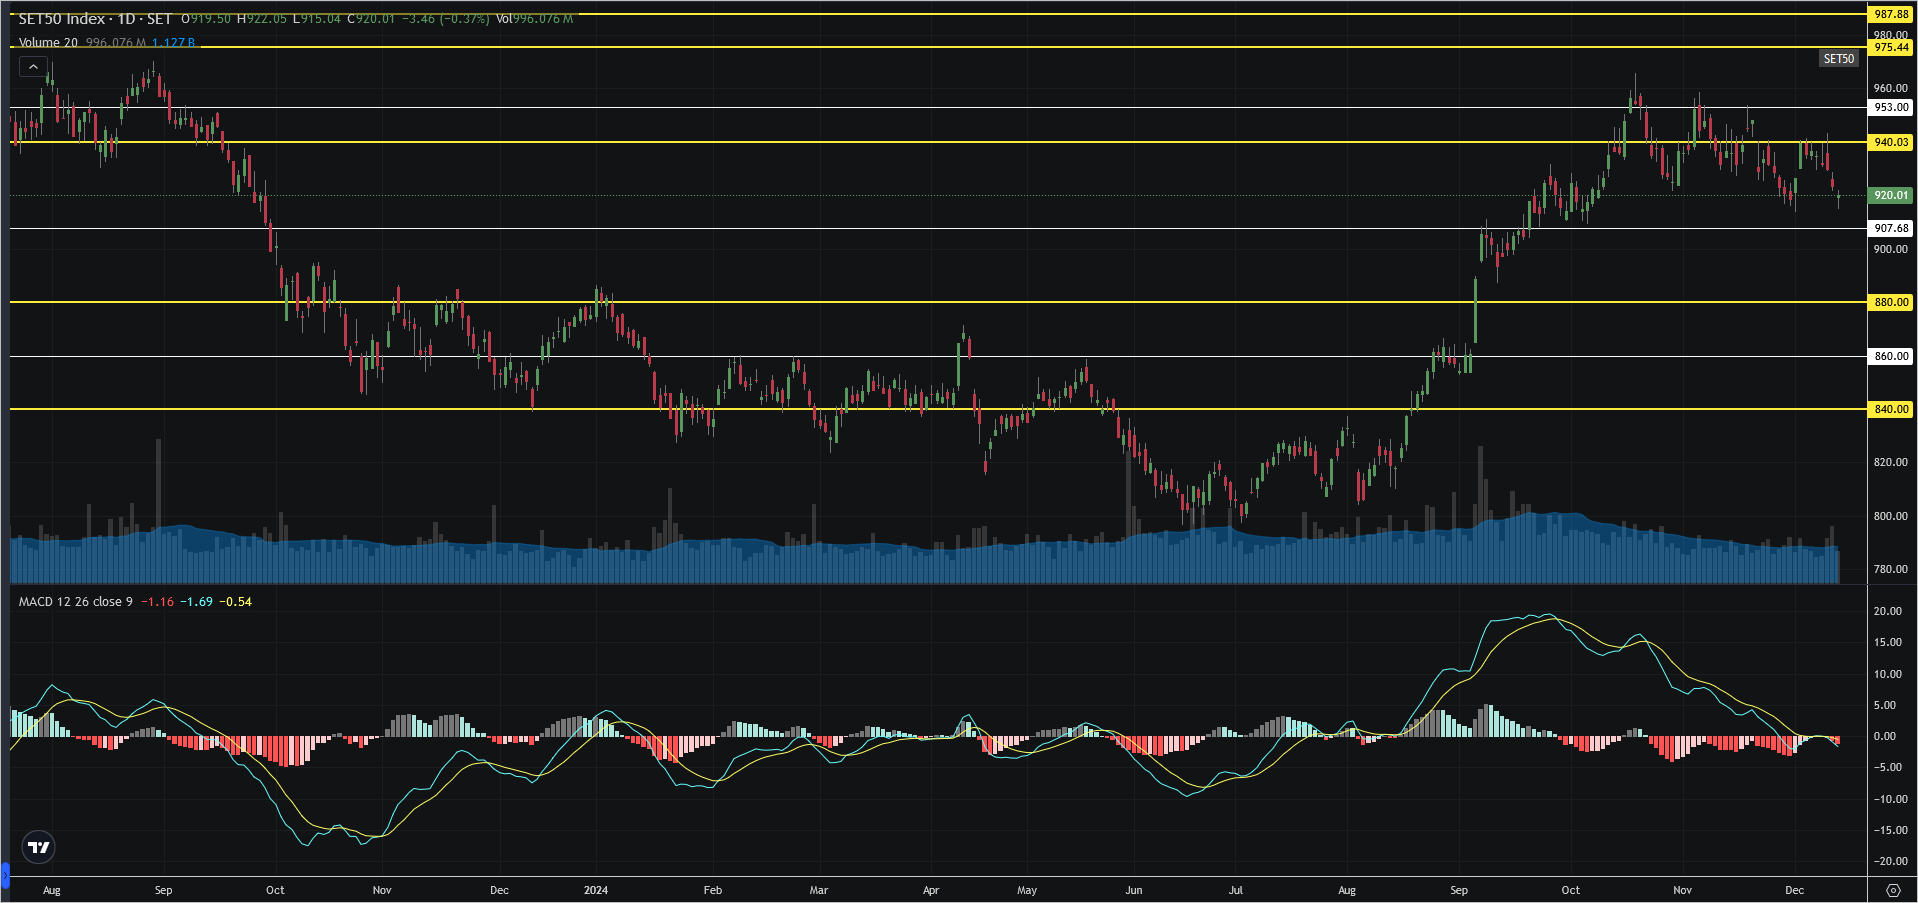Select the 860.00 white line label
Screen dimensions: 1918x903
(1891, 356)
